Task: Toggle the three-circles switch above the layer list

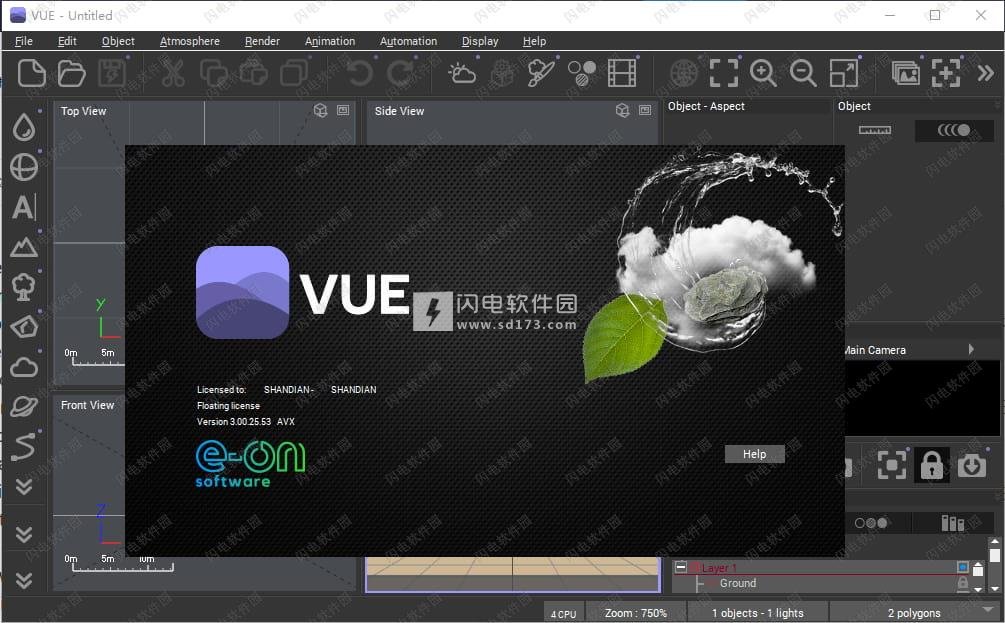Action: click(x=871, y=523)
